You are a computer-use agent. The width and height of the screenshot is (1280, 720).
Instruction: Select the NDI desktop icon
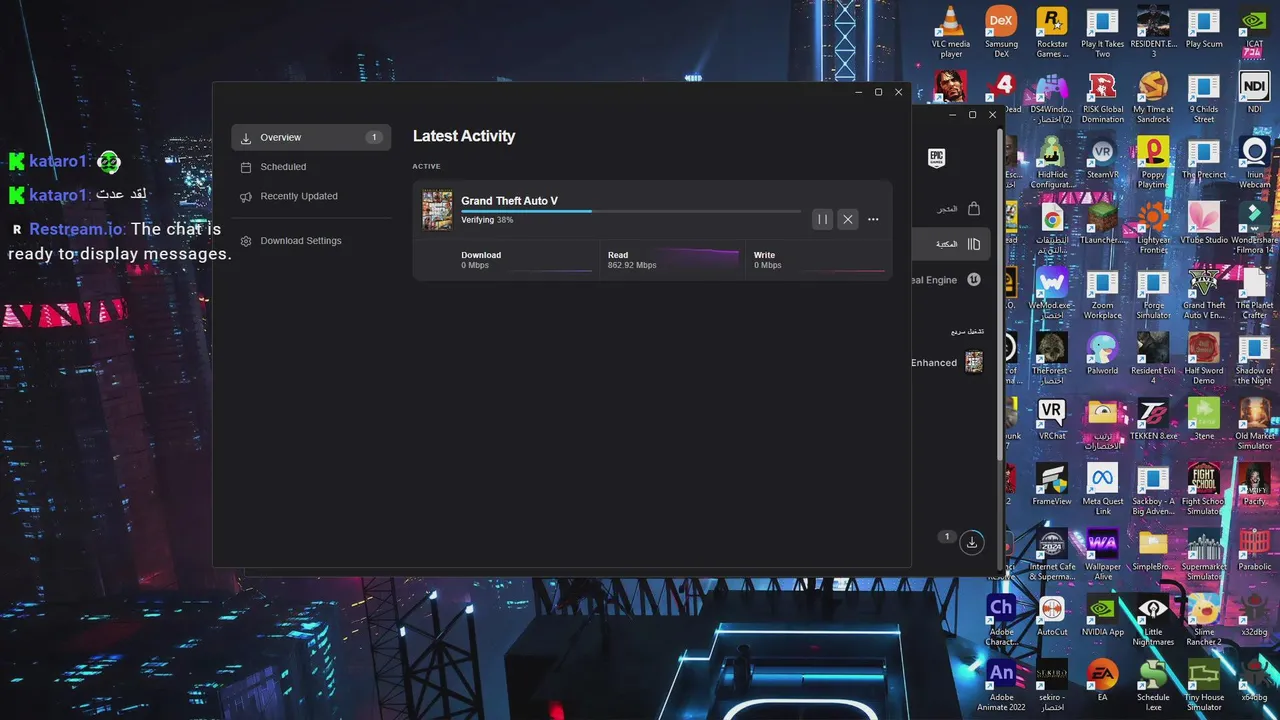pyautogui.click(x=1254, y=93)
